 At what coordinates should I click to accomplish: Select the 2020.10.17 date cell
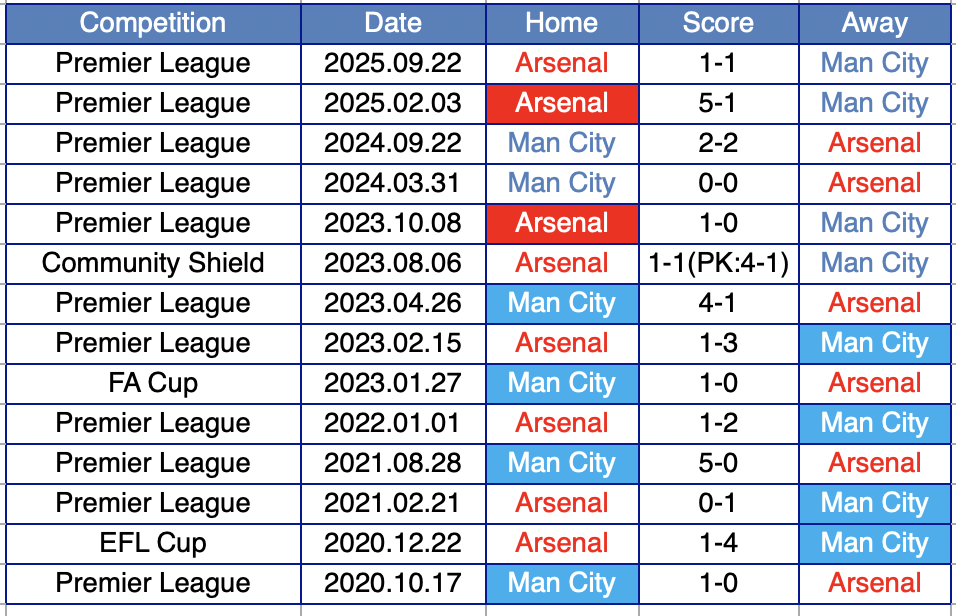click(x=392, y=583)
